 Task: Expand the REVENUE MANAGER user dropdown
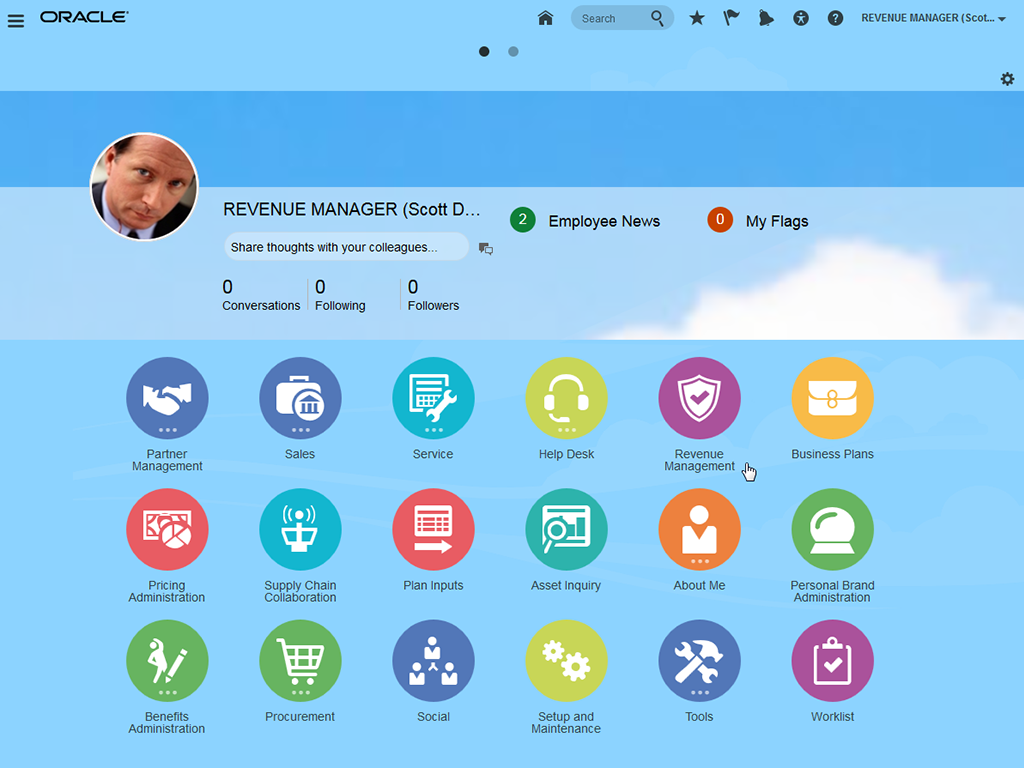point(933,18)
